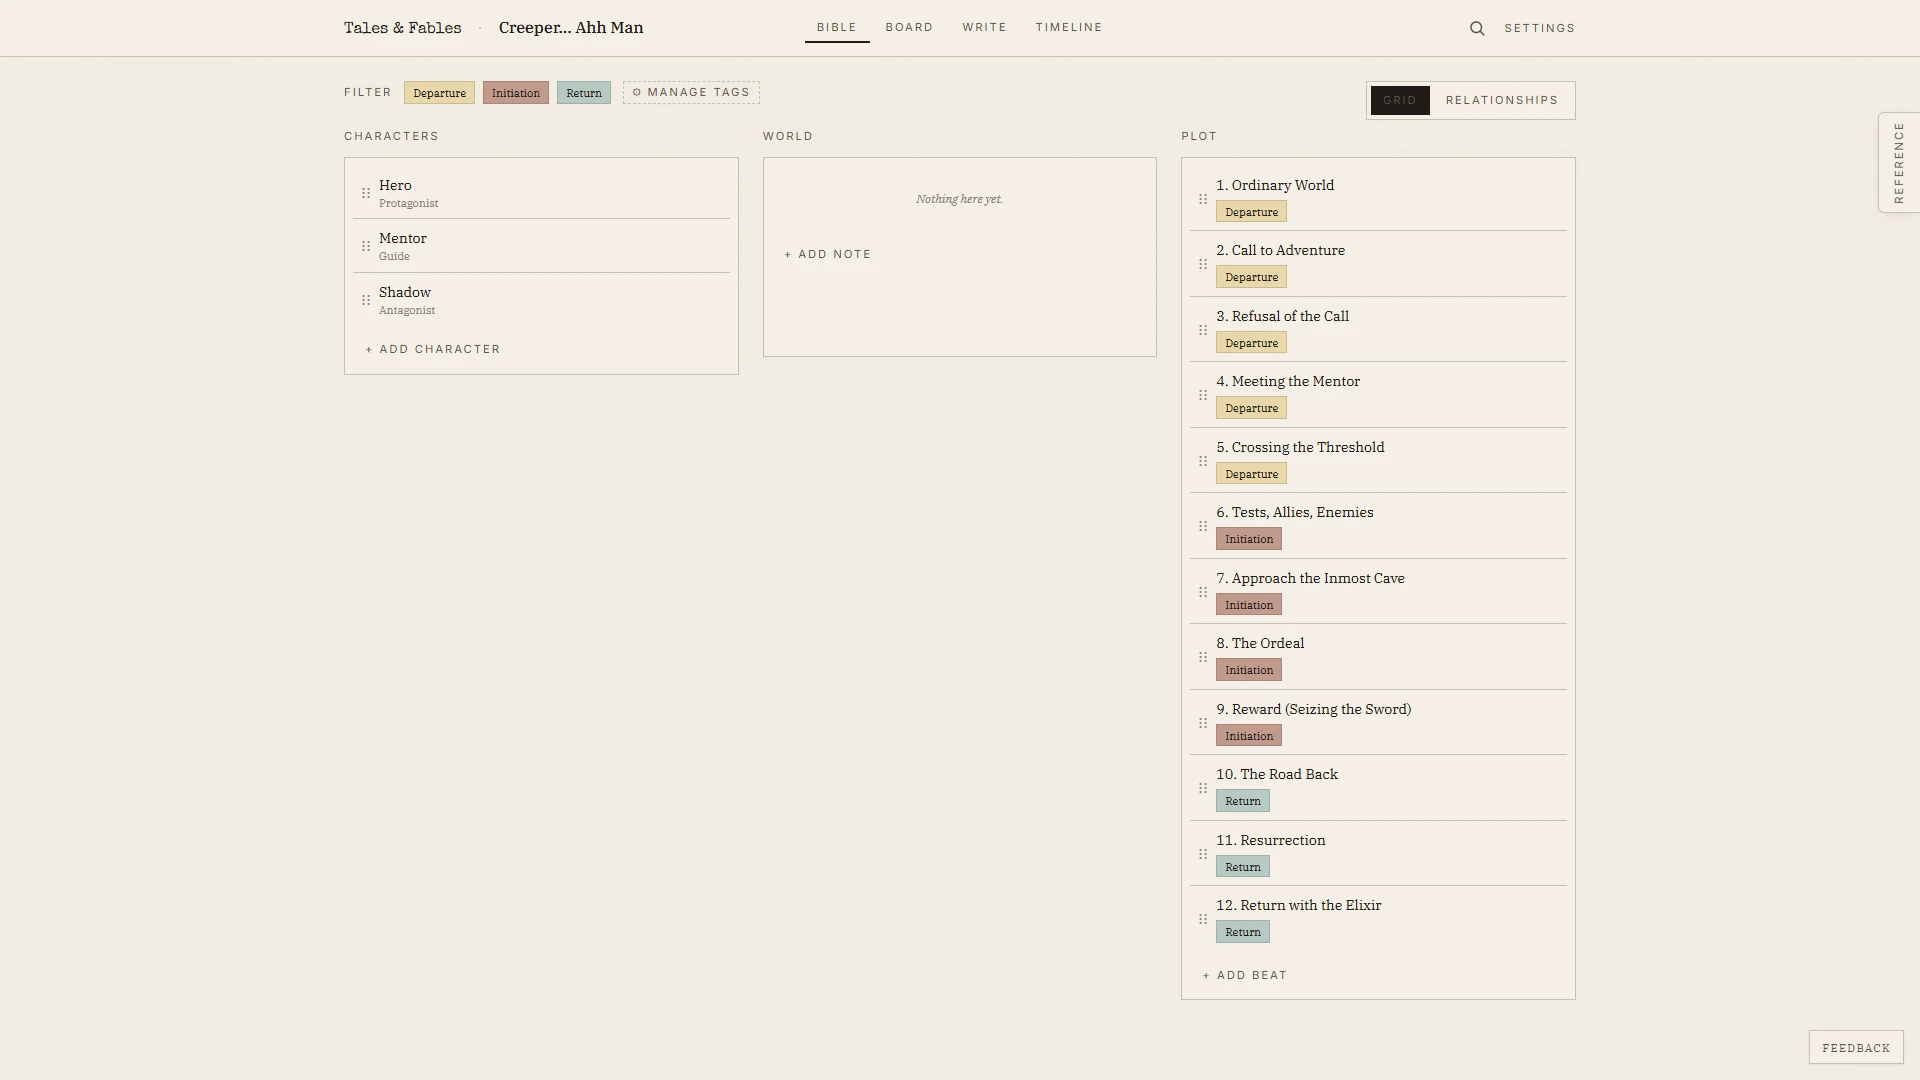Click the drag handle beside Shadow
This screenshot has width=1920, height=1080.
366,300
